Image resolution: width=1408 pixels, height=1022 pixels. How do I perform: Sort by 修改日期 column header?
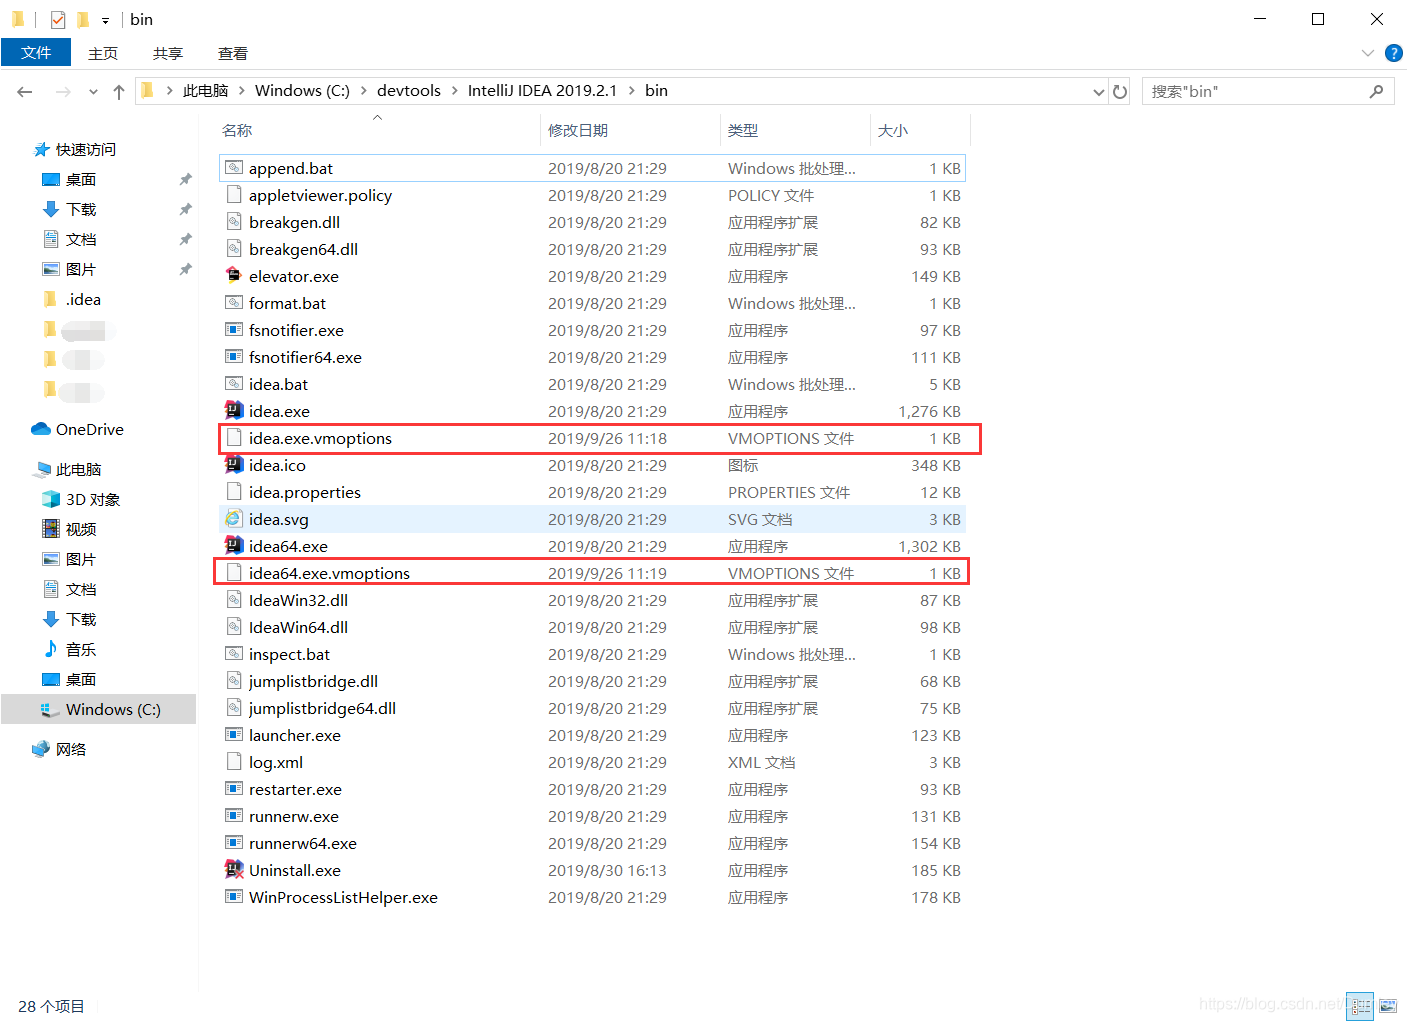tap(578, 131)
